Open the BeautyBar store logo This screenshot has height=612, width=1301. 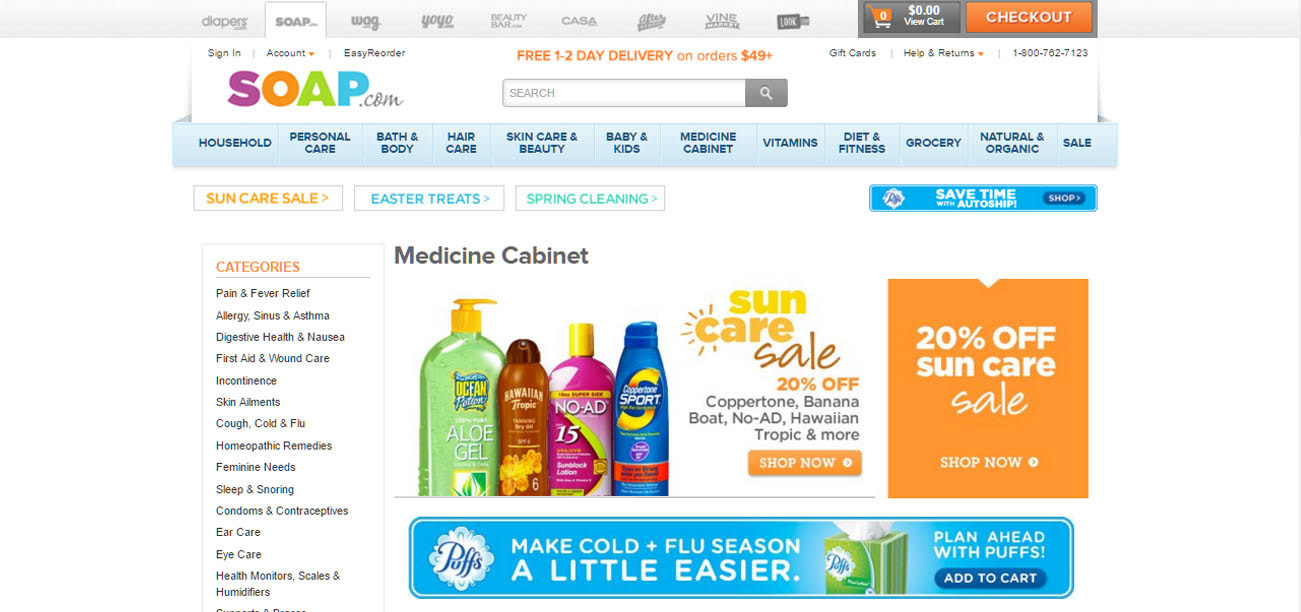(508, 20)
